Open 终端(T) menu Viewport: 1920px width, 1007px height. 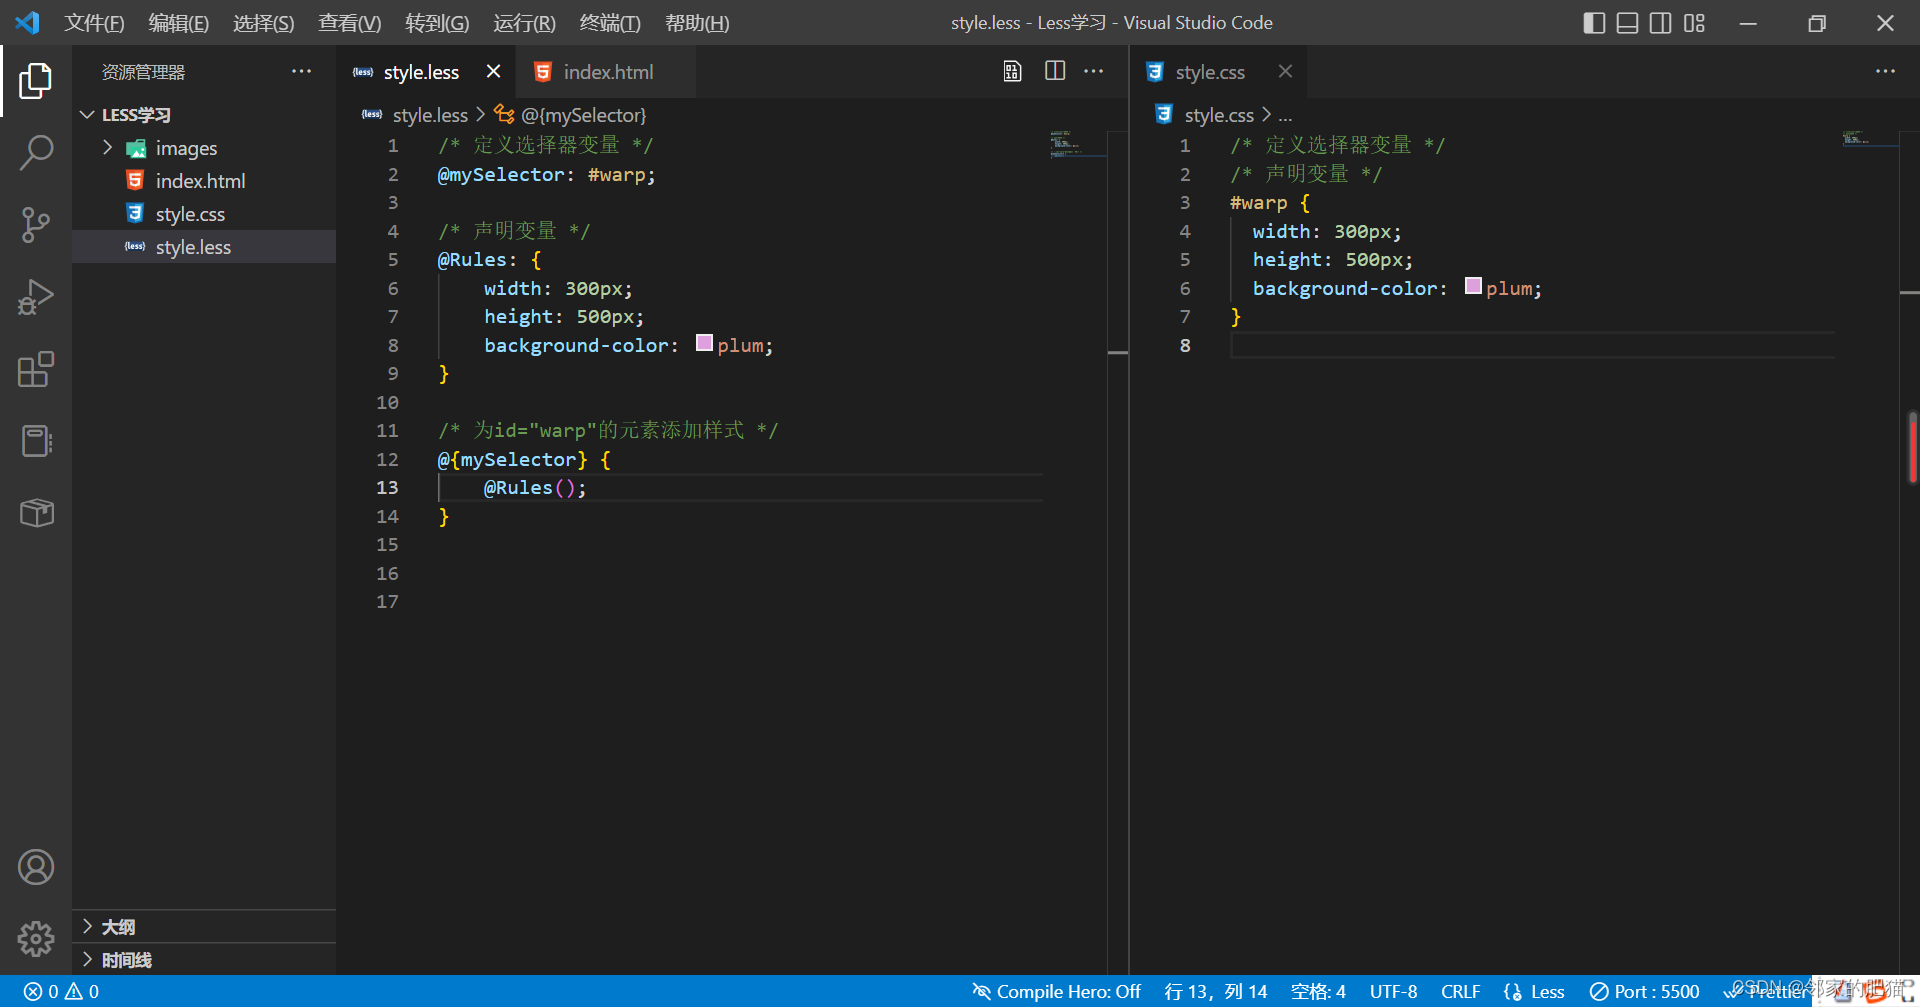click(x=610, y=22)
